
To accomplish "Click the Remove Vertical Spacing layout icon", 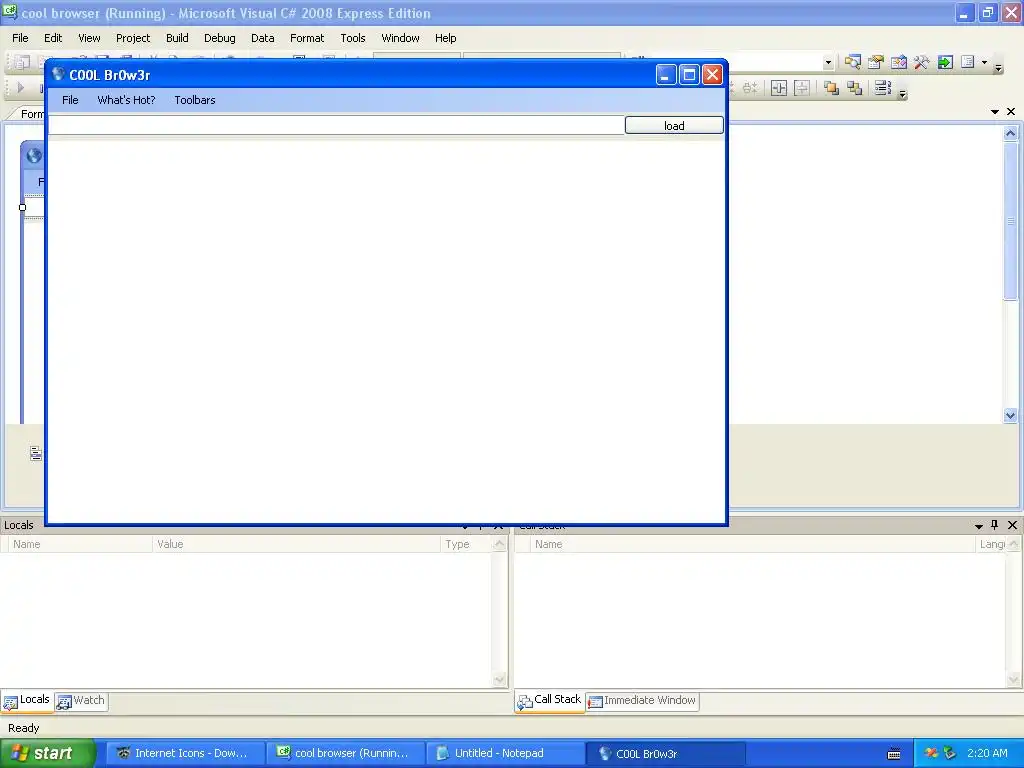I will pyautogui.click(x=750, y=88).
